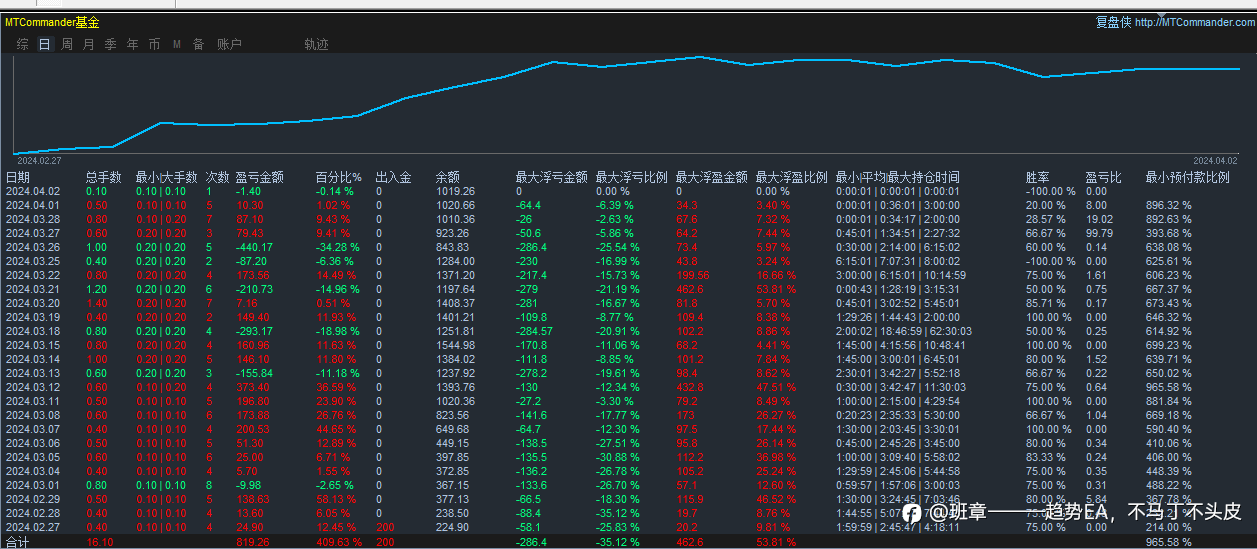Open the 年 yearly tab
1257x549 pixels.
click(x=132, y=44)
